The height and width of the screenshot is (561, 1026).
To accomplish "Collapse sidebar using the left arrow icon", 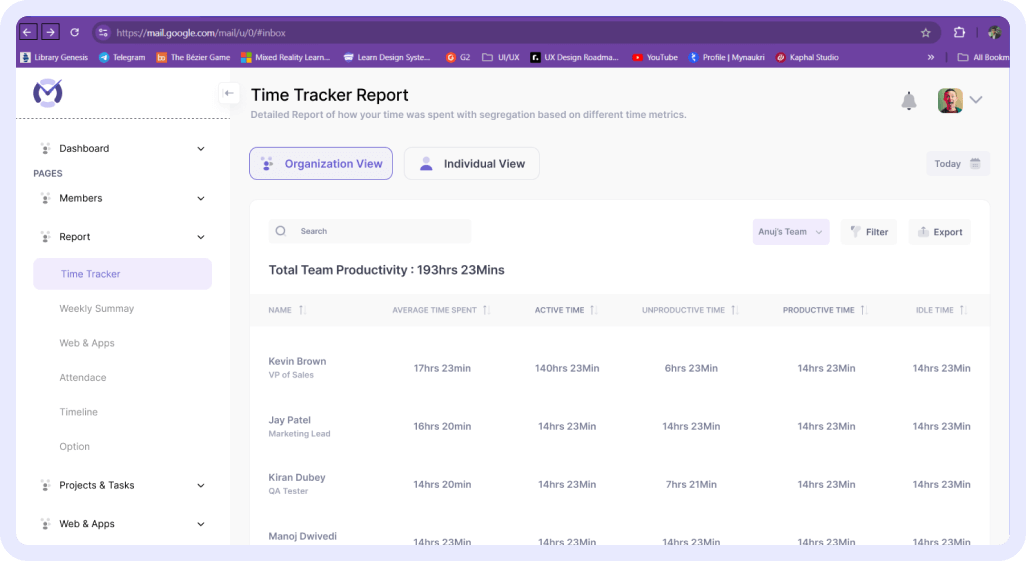I will point(229,93).
